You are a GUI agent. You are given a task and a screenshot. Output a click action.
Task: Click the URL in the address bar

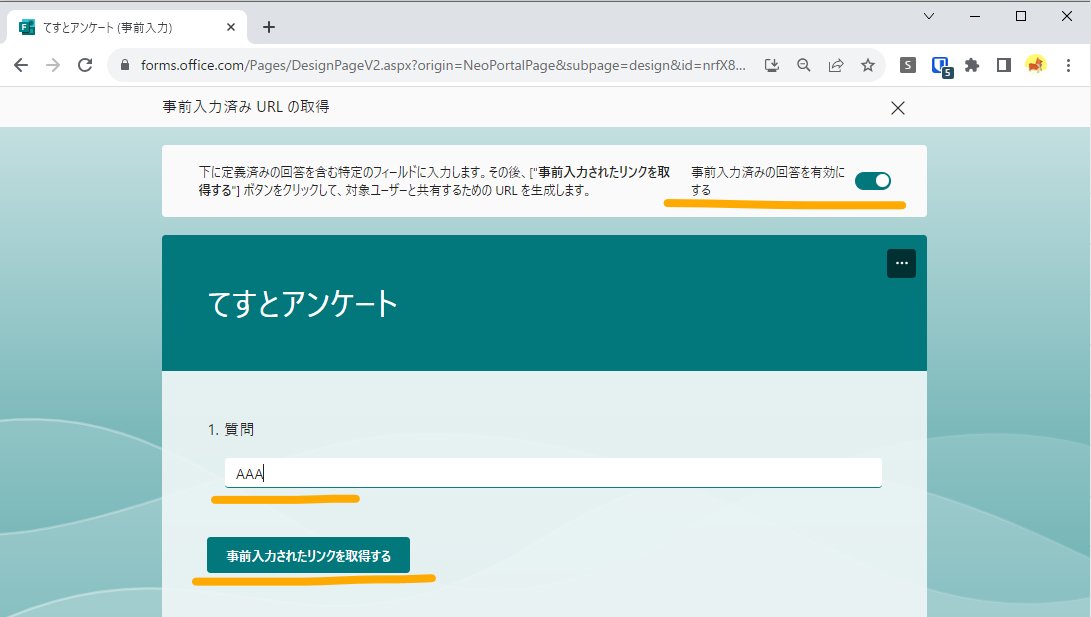point(443,65)
